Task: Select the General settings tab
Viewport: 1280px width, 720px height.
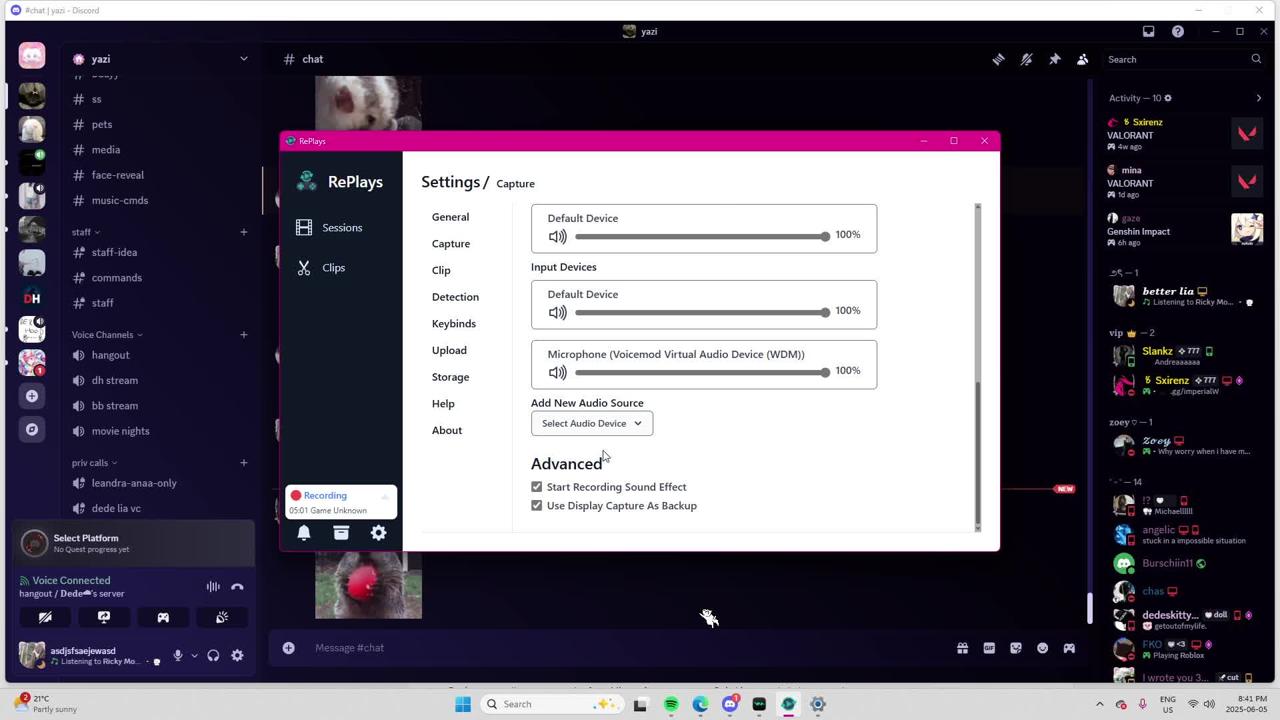Action: (450, 217)
